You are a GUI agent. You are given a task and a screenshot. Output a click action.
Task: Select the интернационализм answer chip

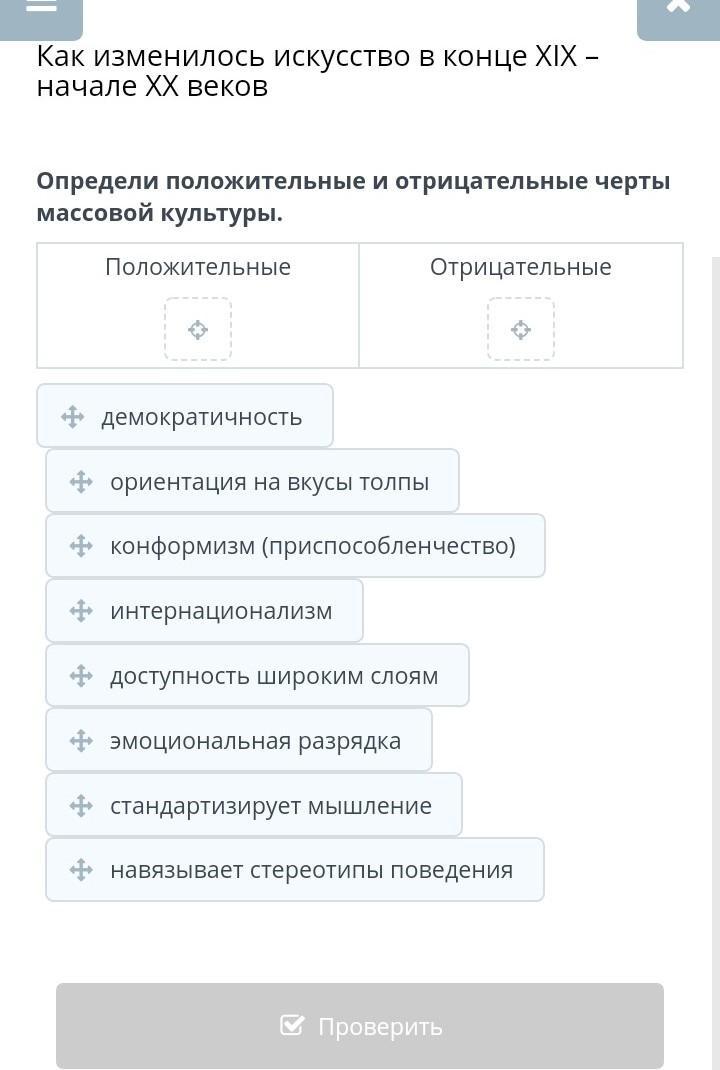pyautogui.click(x=221, y=611)
